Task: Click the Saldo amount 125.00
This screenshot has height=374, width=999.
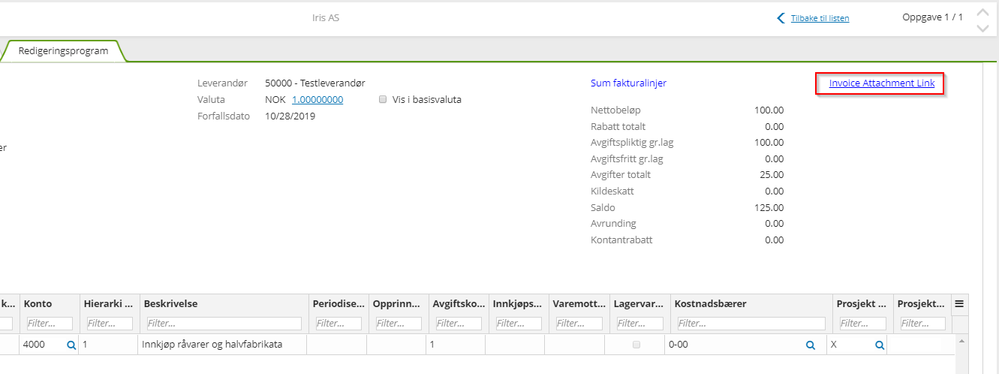Action: pos(769,208)
